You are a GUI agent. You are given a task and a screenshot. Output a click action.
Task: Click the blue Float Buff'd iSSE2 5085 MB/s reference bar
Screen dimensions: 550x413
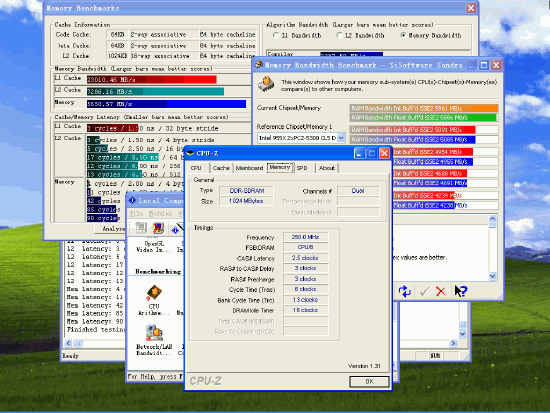412,140
